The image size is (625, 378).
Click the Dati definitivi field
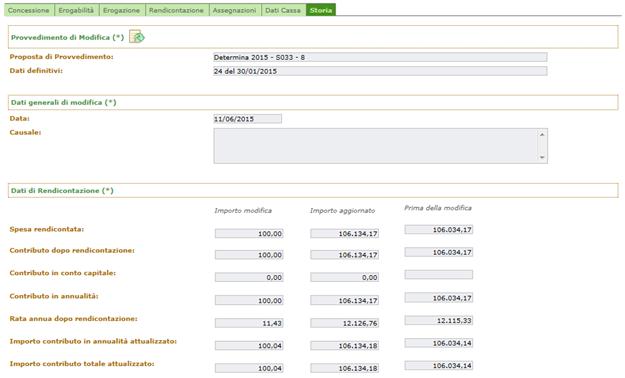[380, 71]
